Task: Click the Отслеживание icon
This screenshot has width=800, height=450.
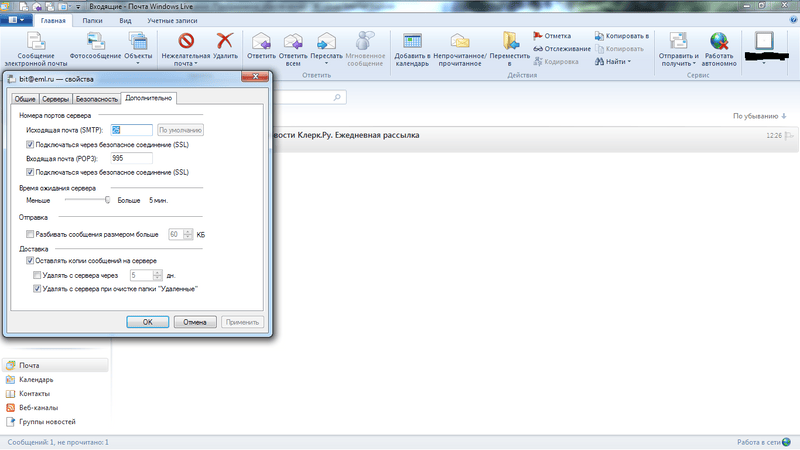Action: coord(538,49)
